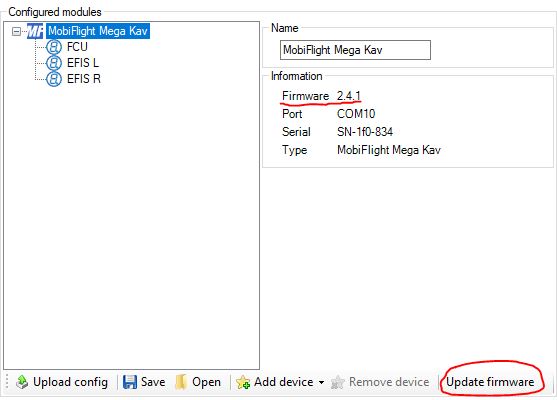Select MobiFlight Mega Kav module in tree
The width and height of the screenshot is (557, 400).
pos(98,31)
